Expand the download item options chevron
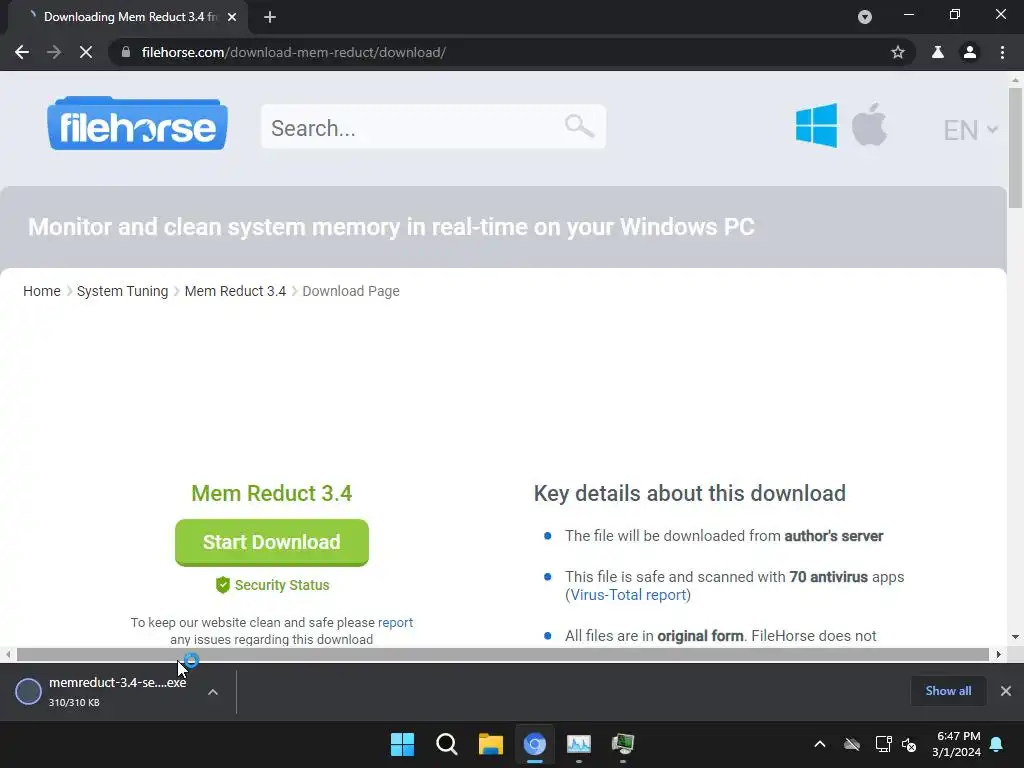Image resolution: width=1024 pixels, height=768 pixels. (213, 692)
